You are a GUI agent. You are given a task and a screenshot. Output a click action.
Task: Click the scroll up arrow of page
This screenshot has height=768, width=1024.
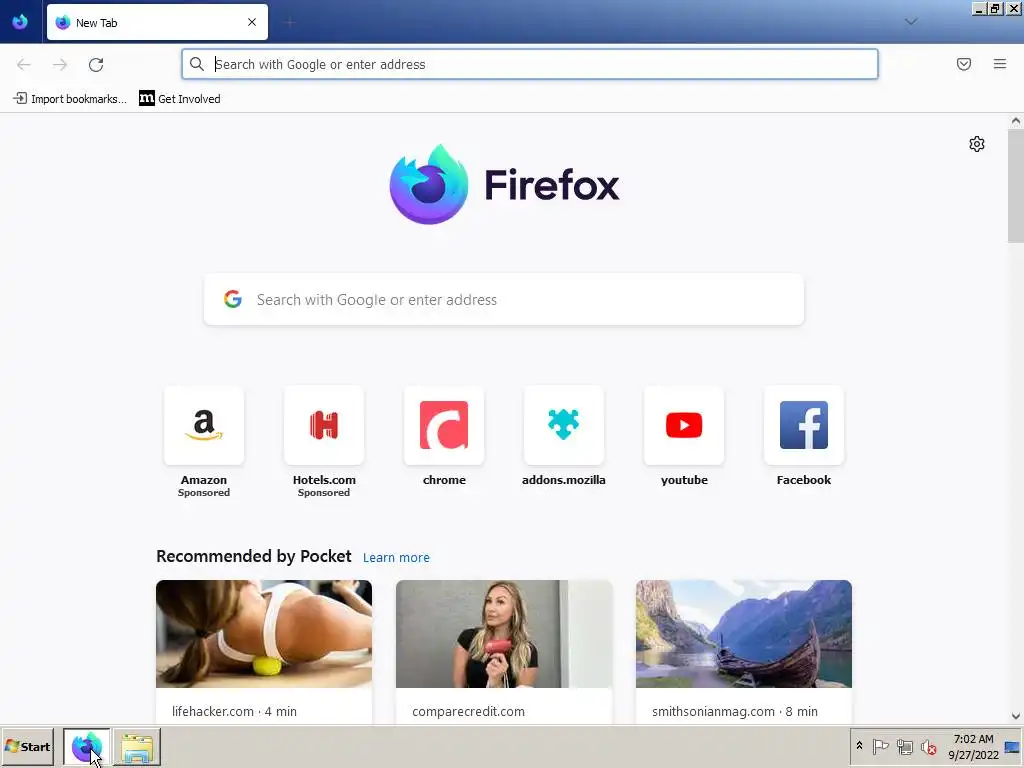coord(1016,121)
